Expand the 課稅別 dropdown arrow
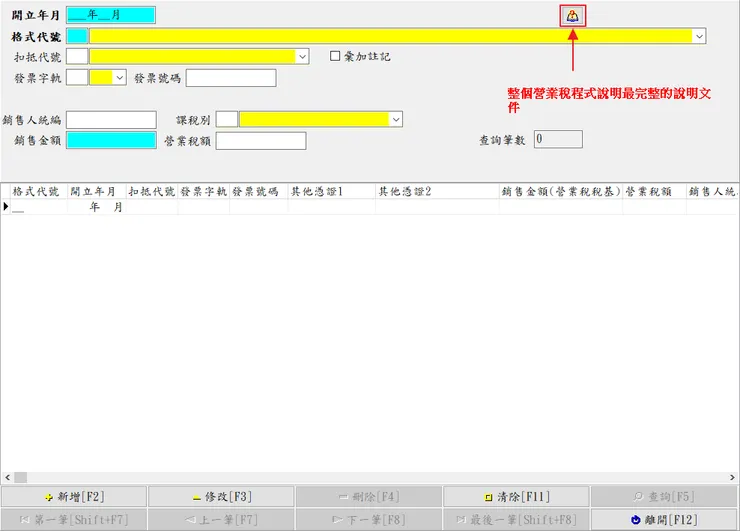 [x=396, y=119]
